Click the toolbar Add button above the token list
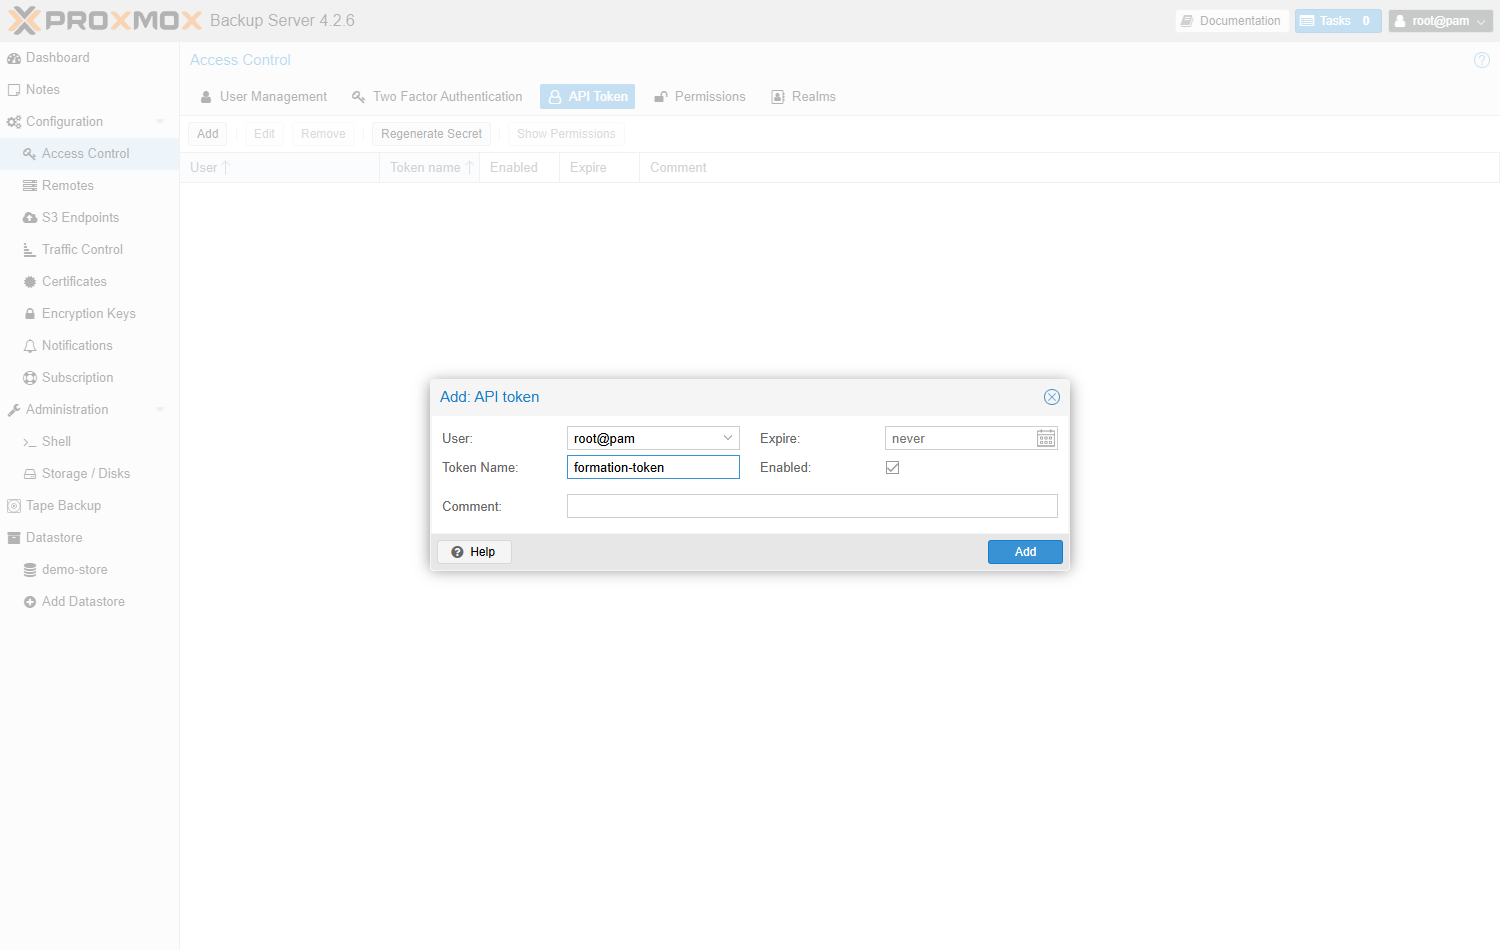 208,134
